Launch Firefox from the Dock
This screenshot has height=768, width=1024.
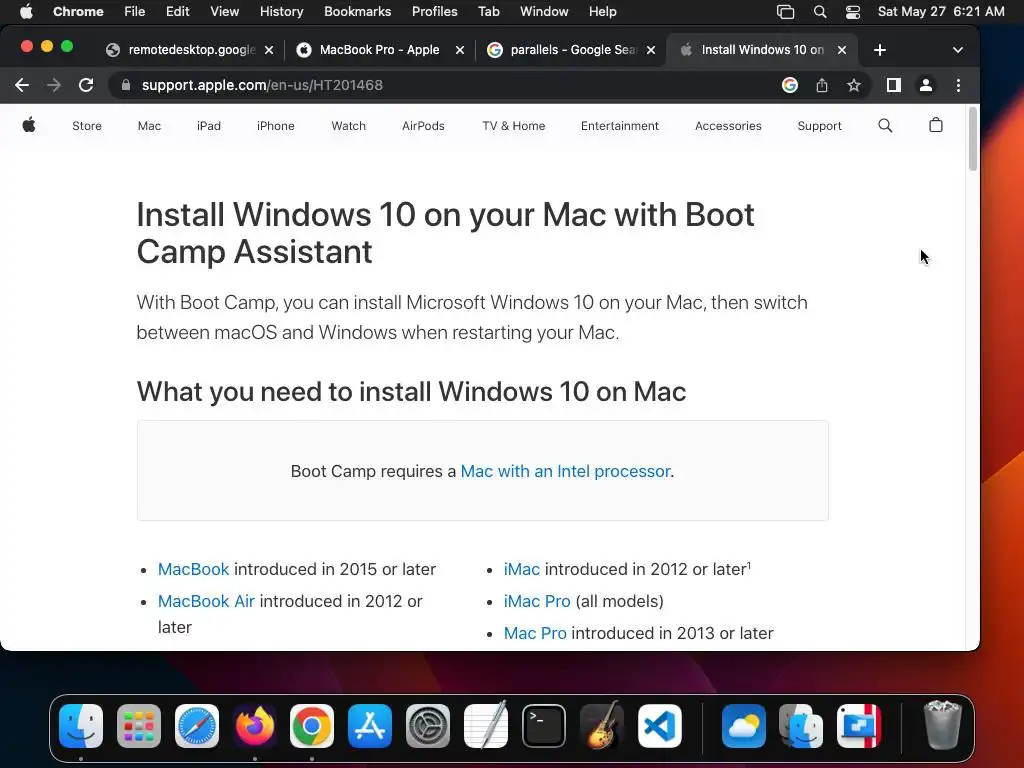tap(255, 726)
